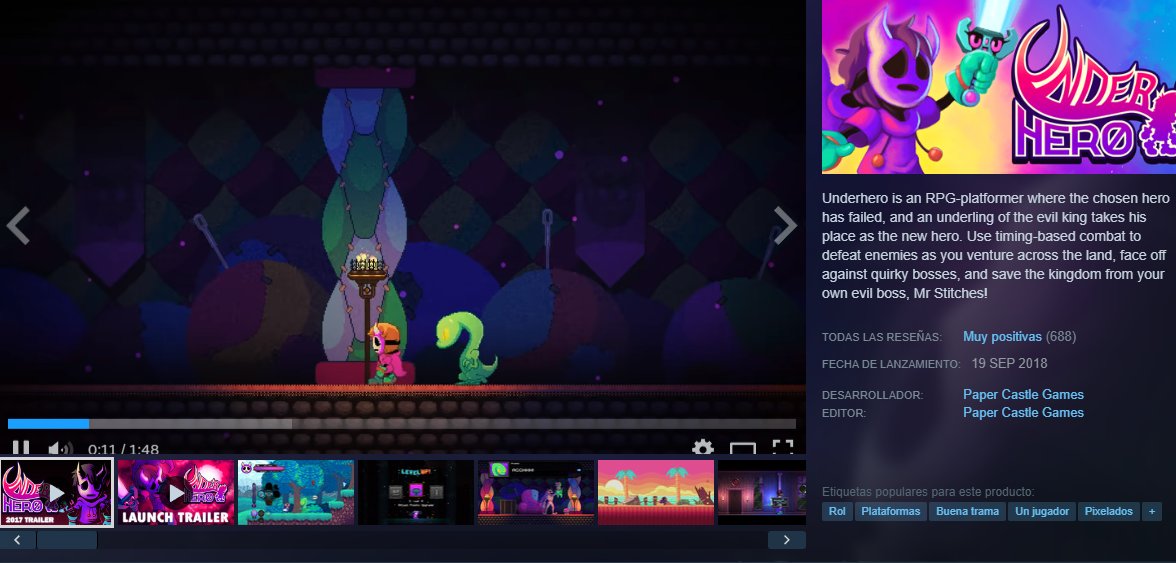
Task: Select the 2017 Trailer thumbnail
Action: (x=56, y=493)
